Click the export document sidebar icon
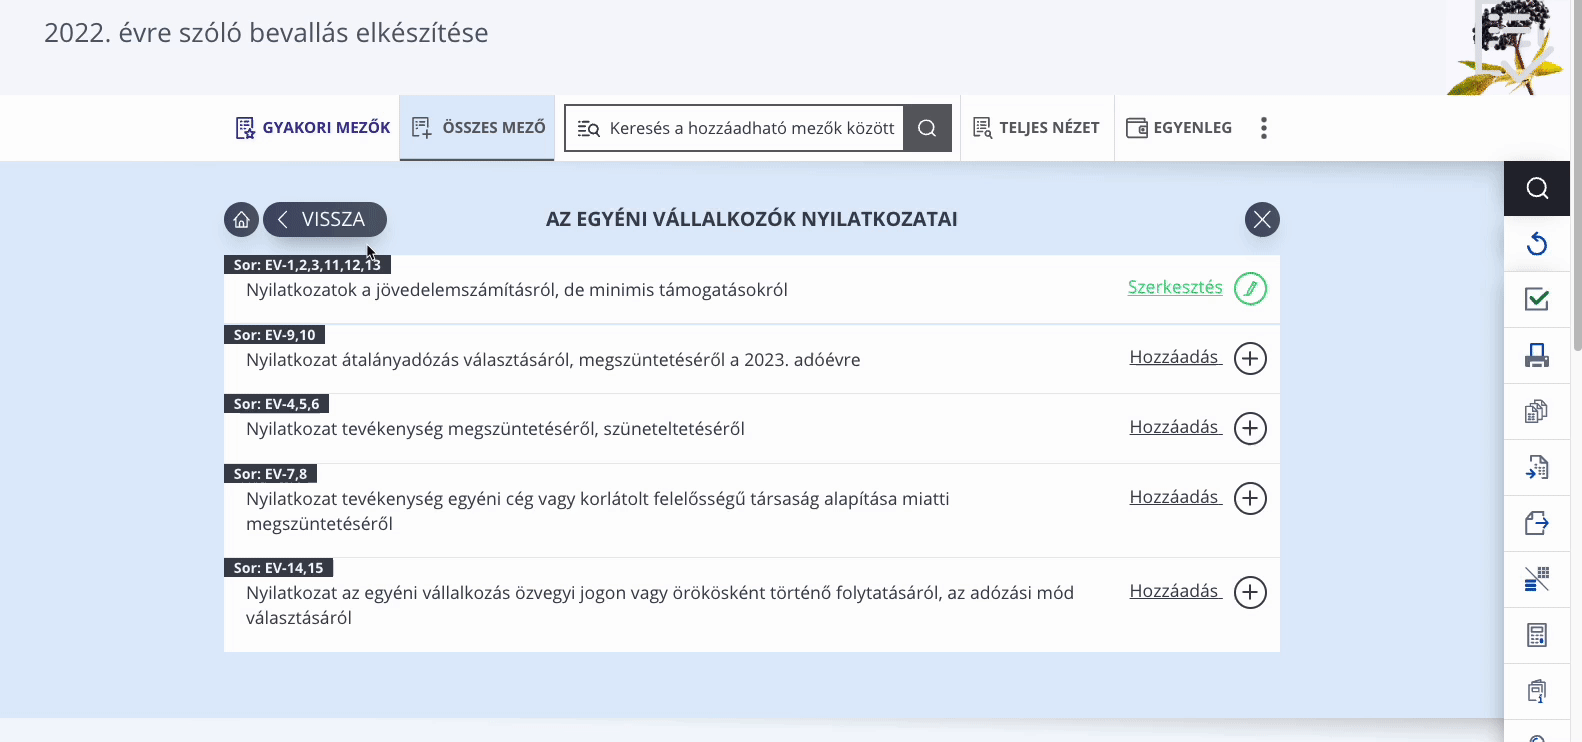The width and height of the screenshot is (1582, 742). [x=1537, y=523]
